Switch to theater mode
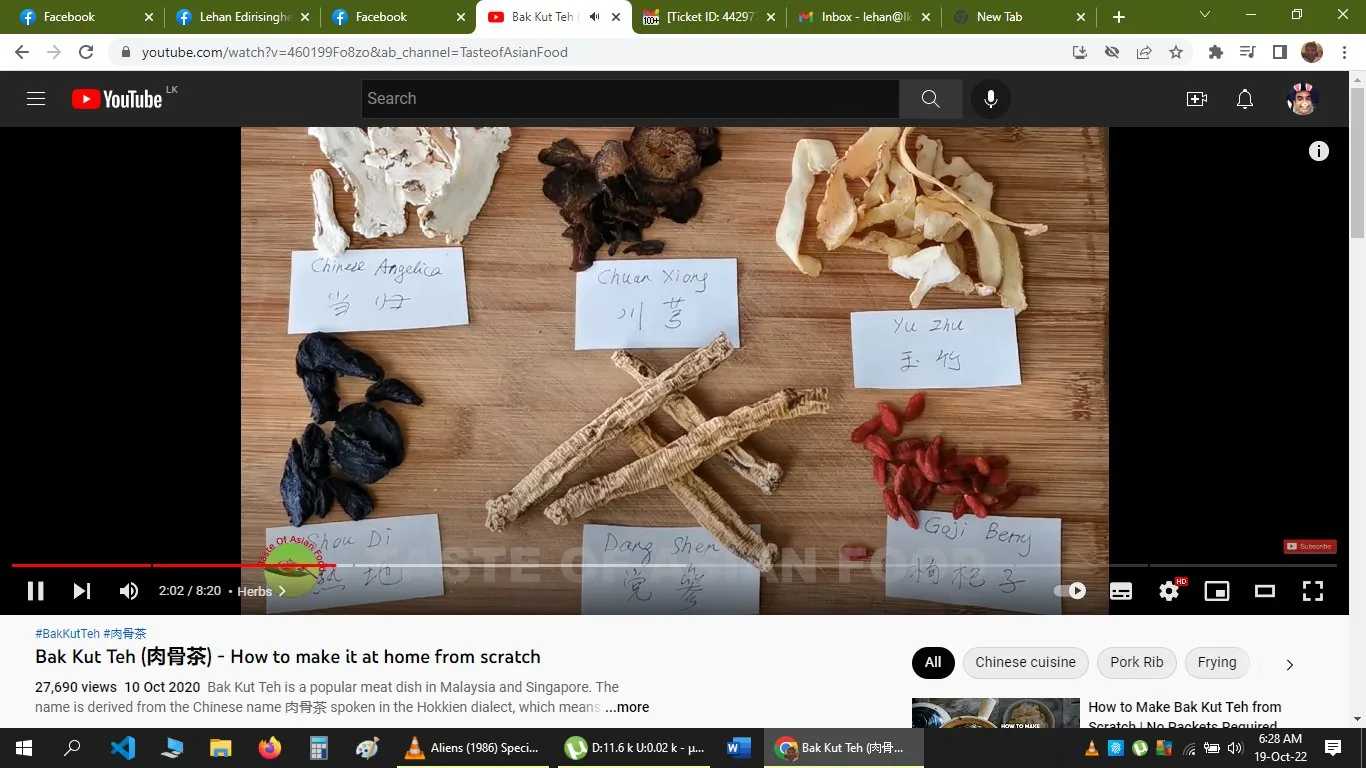Image resolution: width=1366 pixels, height=768 pixels. [x=1264, y=590]
